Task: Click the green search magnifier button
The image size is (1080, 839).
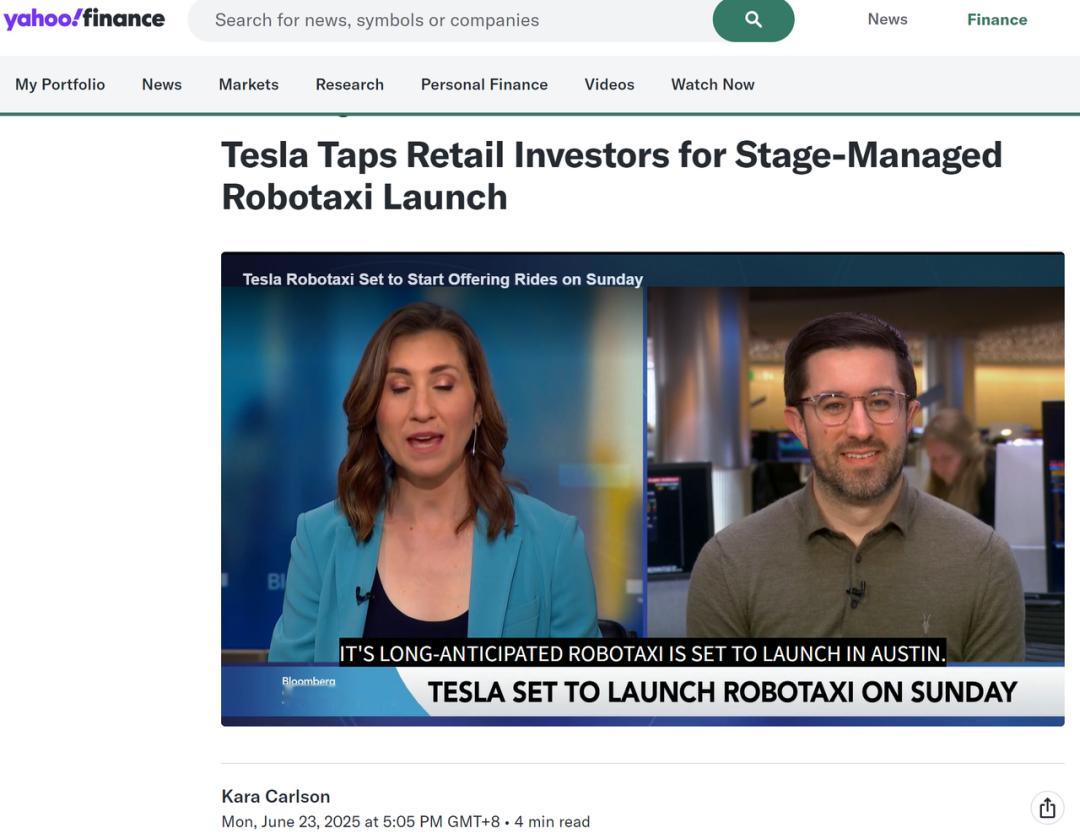Action: [753, 20]
